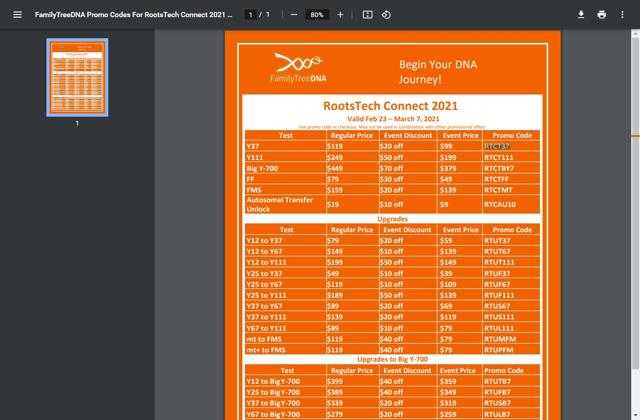Click promo code RTUTB7

pyautogui.click(x=498, y=381)
